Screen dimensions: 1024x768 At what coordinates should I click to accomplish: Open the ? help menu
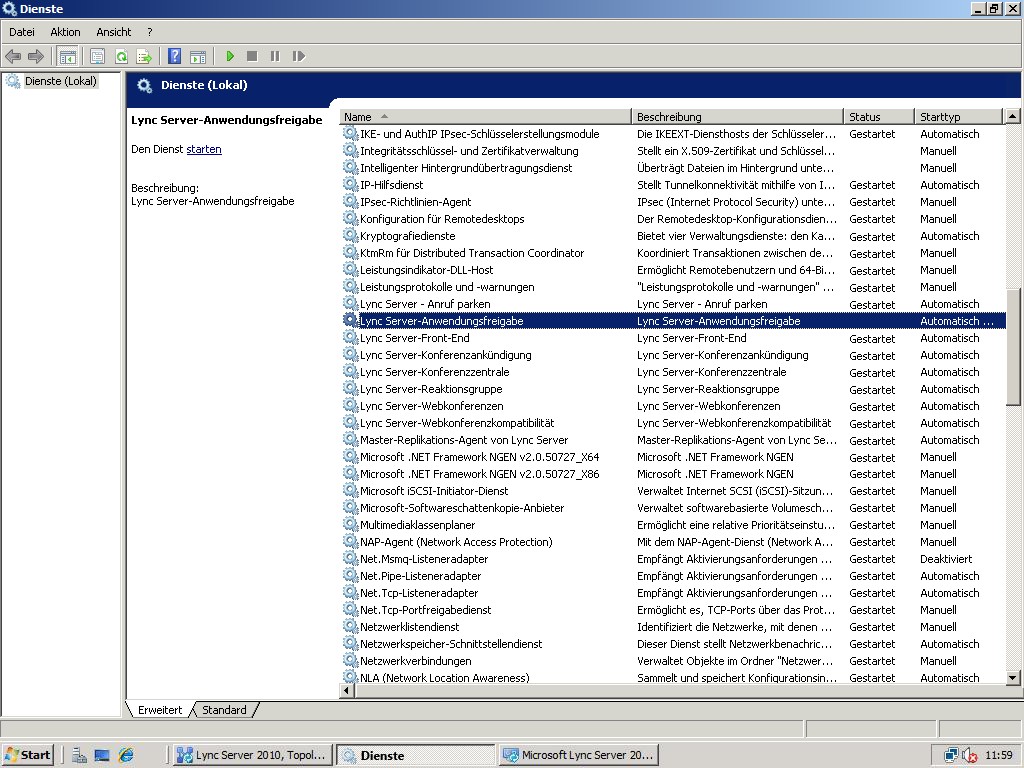tap(150, 32)
